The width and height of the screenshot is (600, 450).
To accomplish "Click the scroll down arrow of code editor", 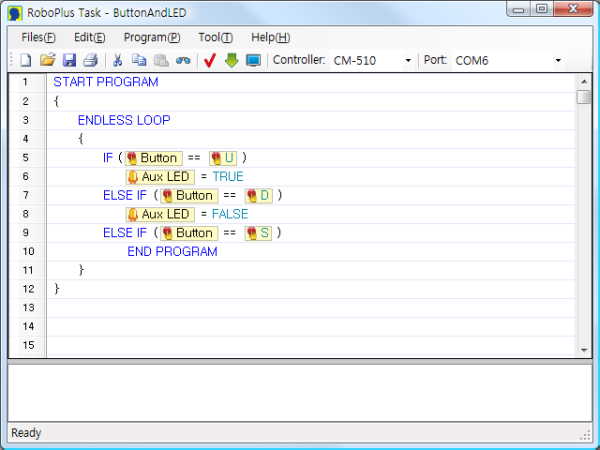I will point(584,349).
